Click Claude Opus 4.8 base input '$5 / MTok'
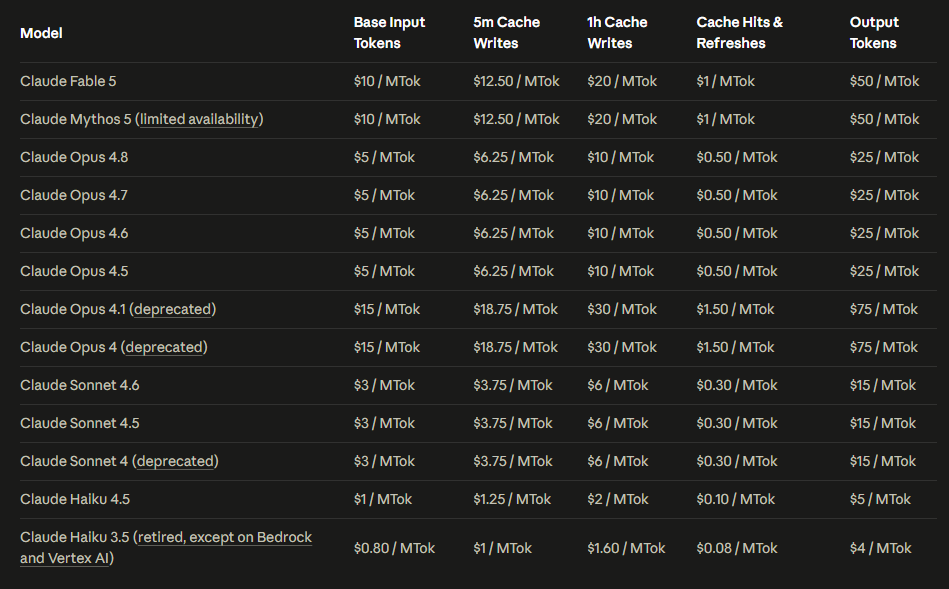 [384, 157]
